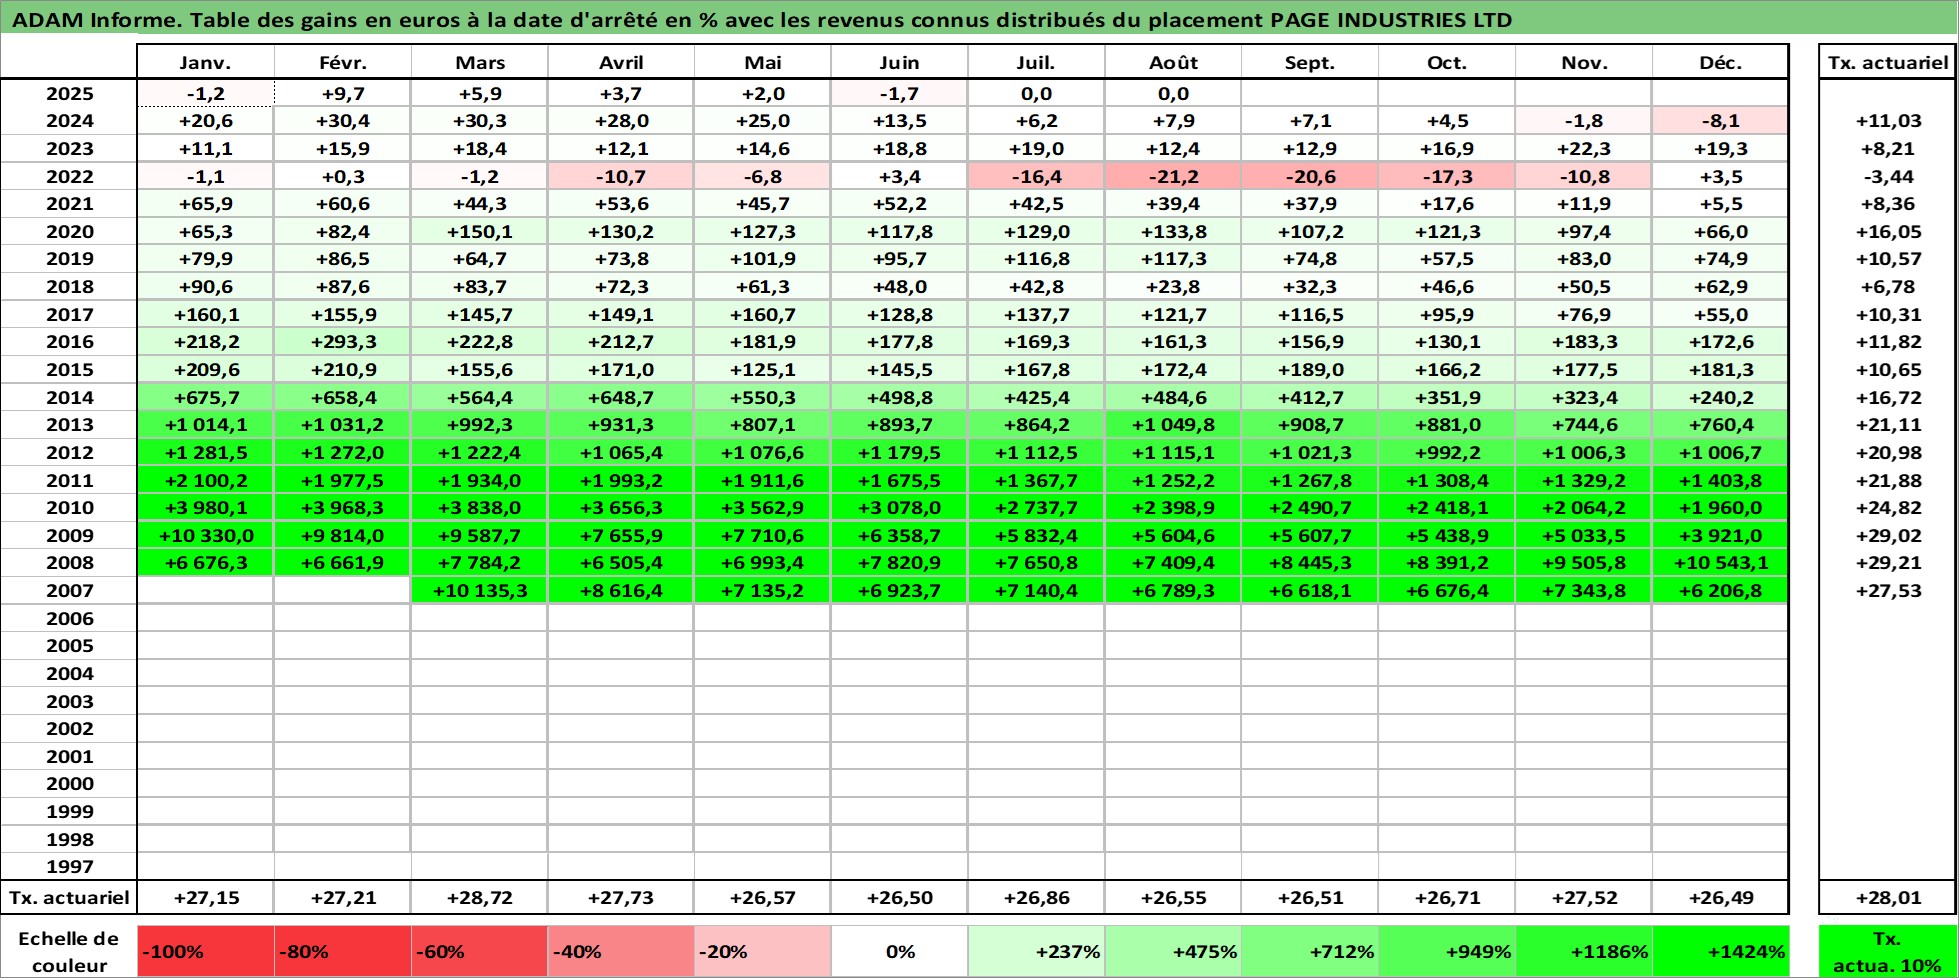
Task: Click the +293,3 cell in 2016
Action: [343, 342]
